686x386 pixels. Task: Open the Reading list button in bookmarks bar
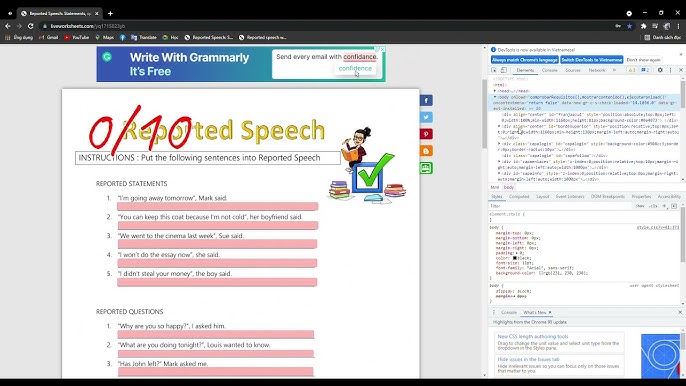(x=662, y=38)
